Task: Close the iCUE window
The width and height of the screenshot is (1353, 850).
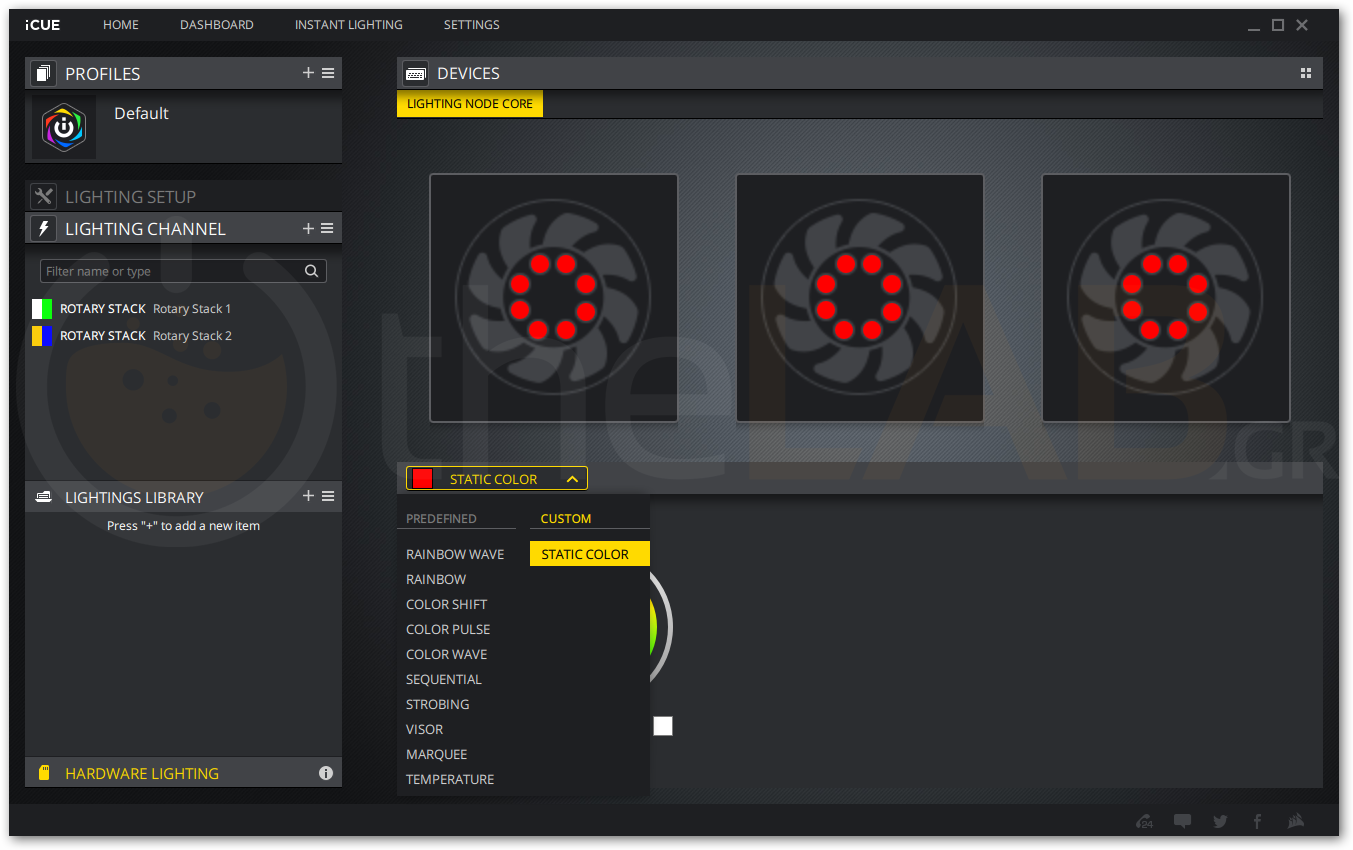Action: pos(1302,25)
